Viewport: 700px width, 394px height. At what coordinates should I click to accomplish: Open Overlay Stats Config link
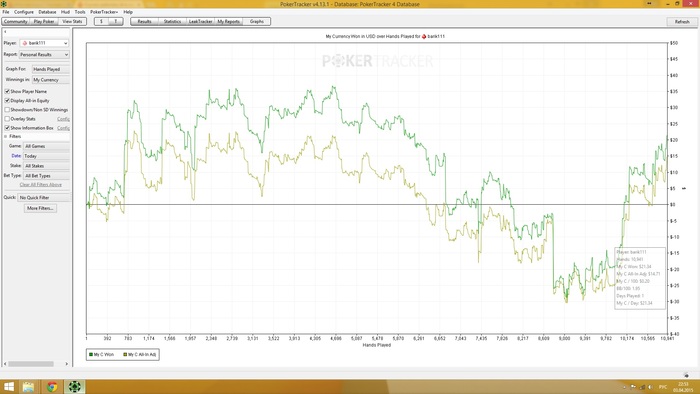point(63,119)
